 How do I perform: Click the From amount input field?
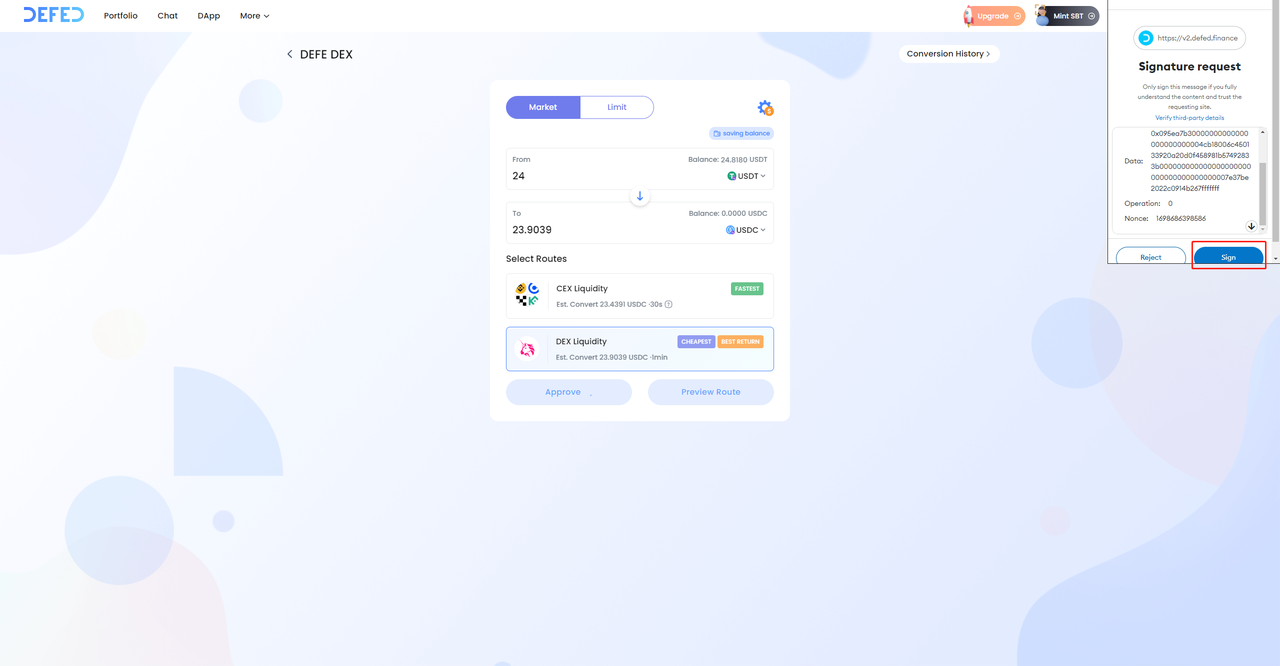(x=600, y=176)
